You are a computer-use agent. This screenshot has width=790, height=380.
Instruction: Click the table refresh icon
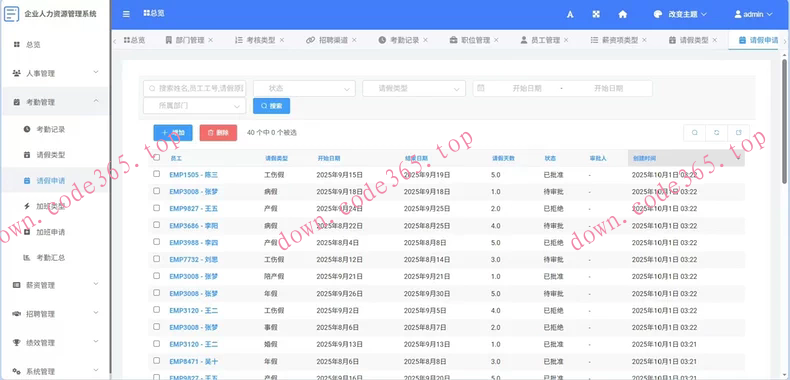click(716, 133)
